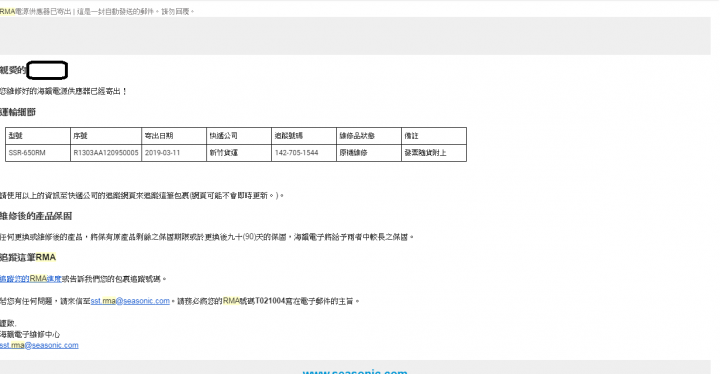The height and width of the screenshot is (374, 720).
Task: Click the package tracking instructions sentence
Action: tap(142, 196)
